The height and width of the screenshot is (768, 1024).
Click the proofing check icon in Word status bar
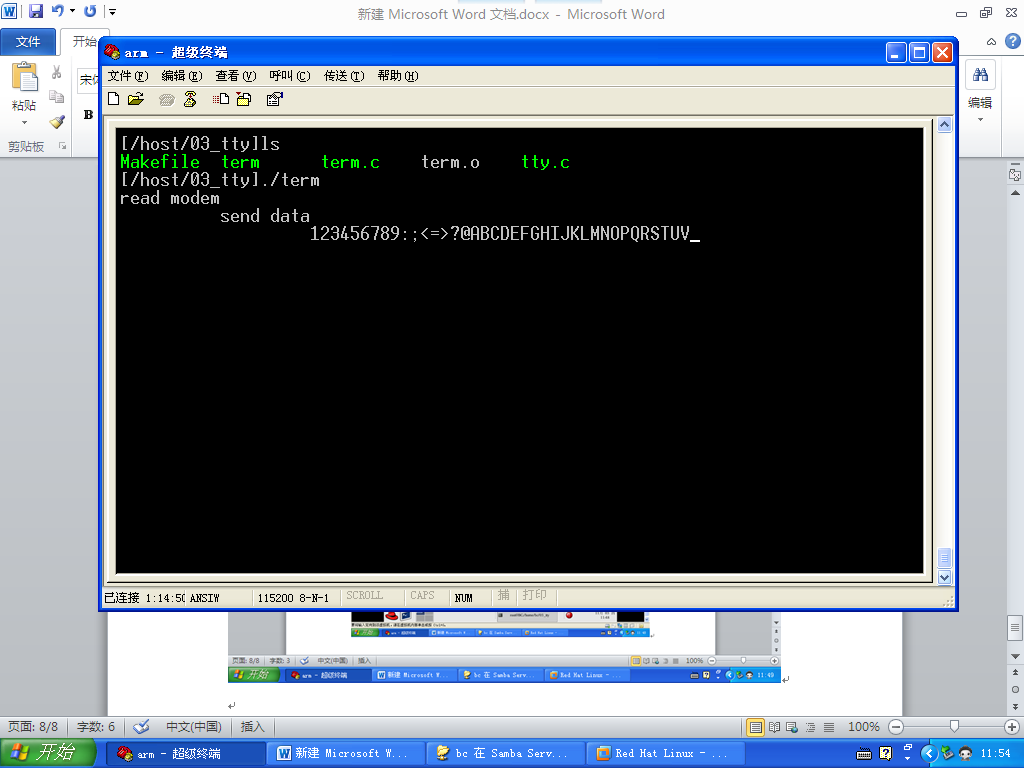point(141,727)
